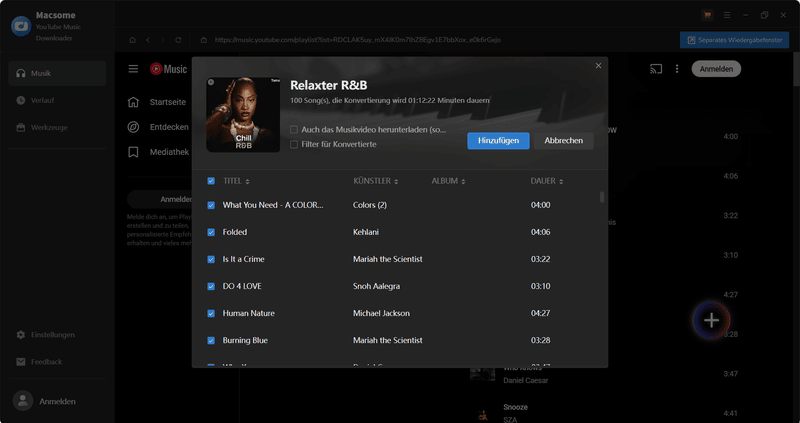800x423 pixels.
Task: Open the hamburger menu in title bar
Action: (727, 15)
